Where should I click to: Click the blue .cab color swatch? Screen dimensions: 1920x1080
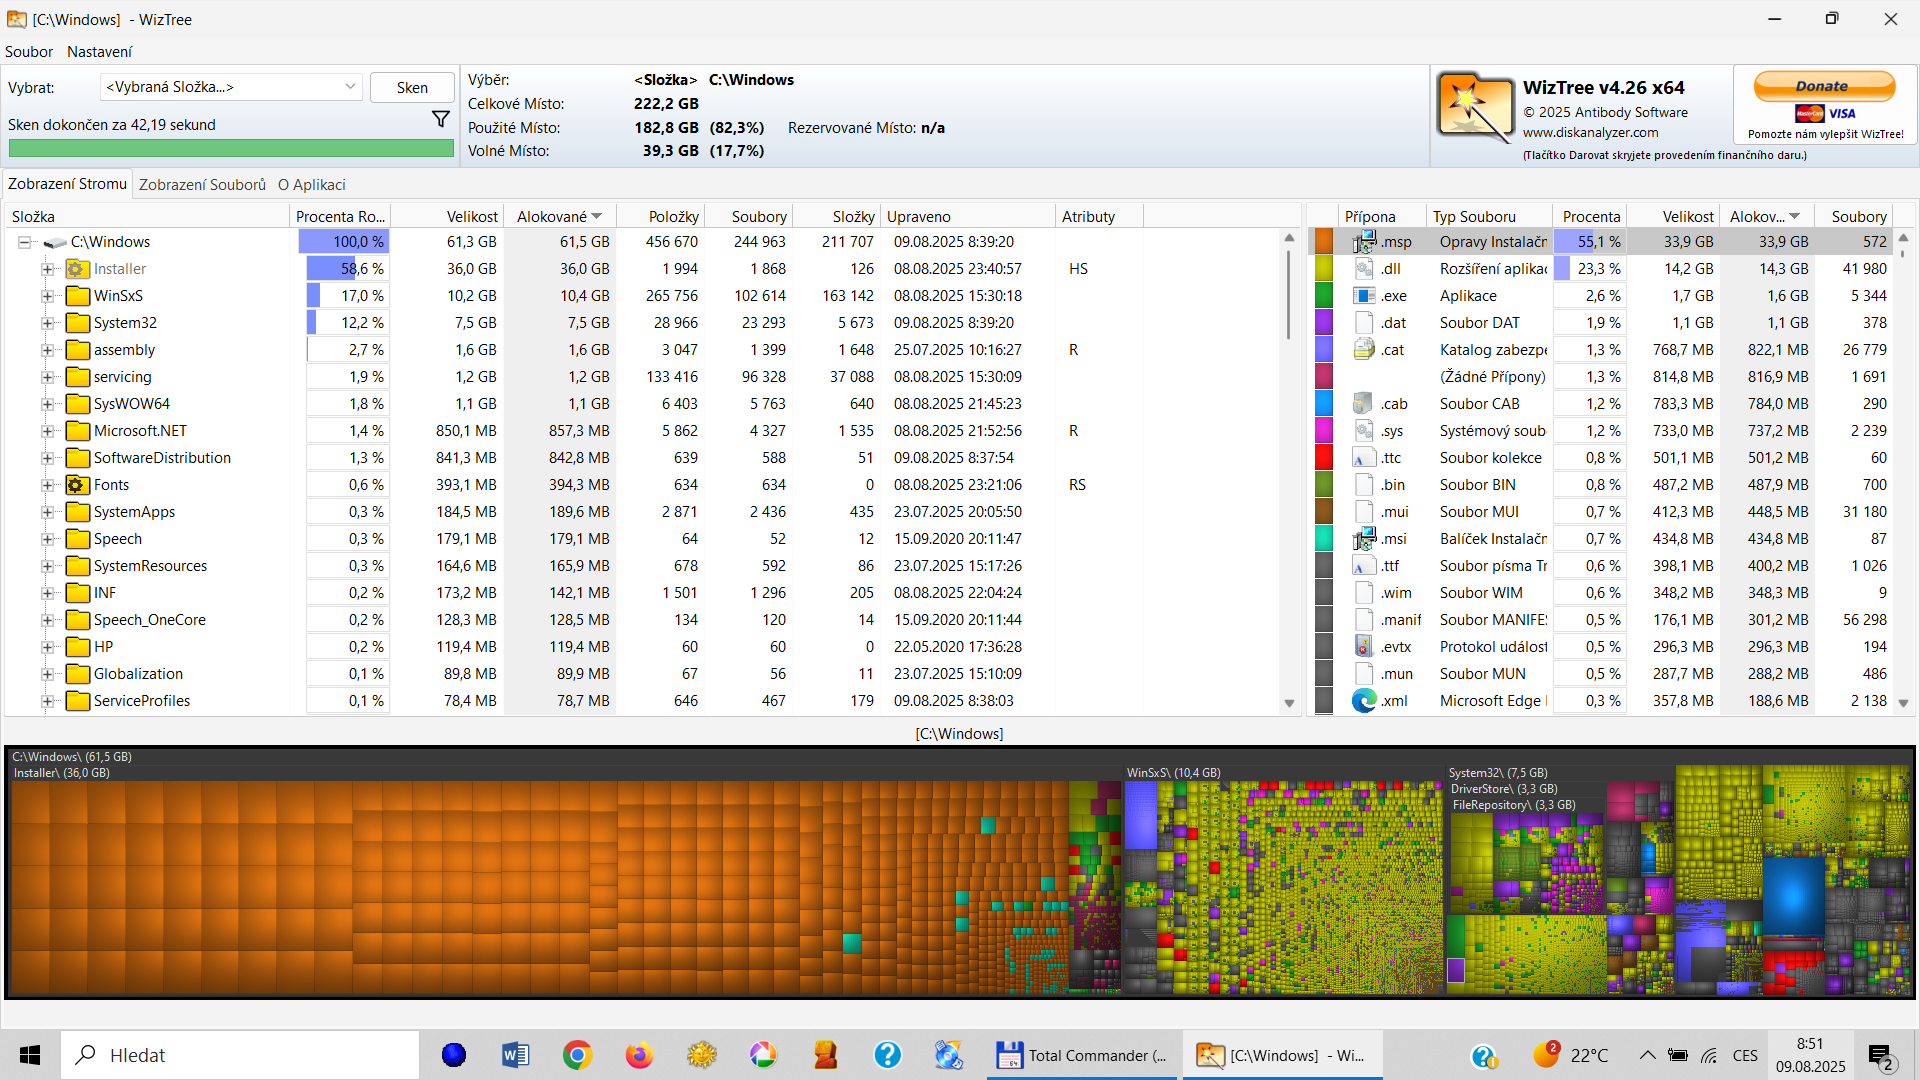[x=1324, y=404]
